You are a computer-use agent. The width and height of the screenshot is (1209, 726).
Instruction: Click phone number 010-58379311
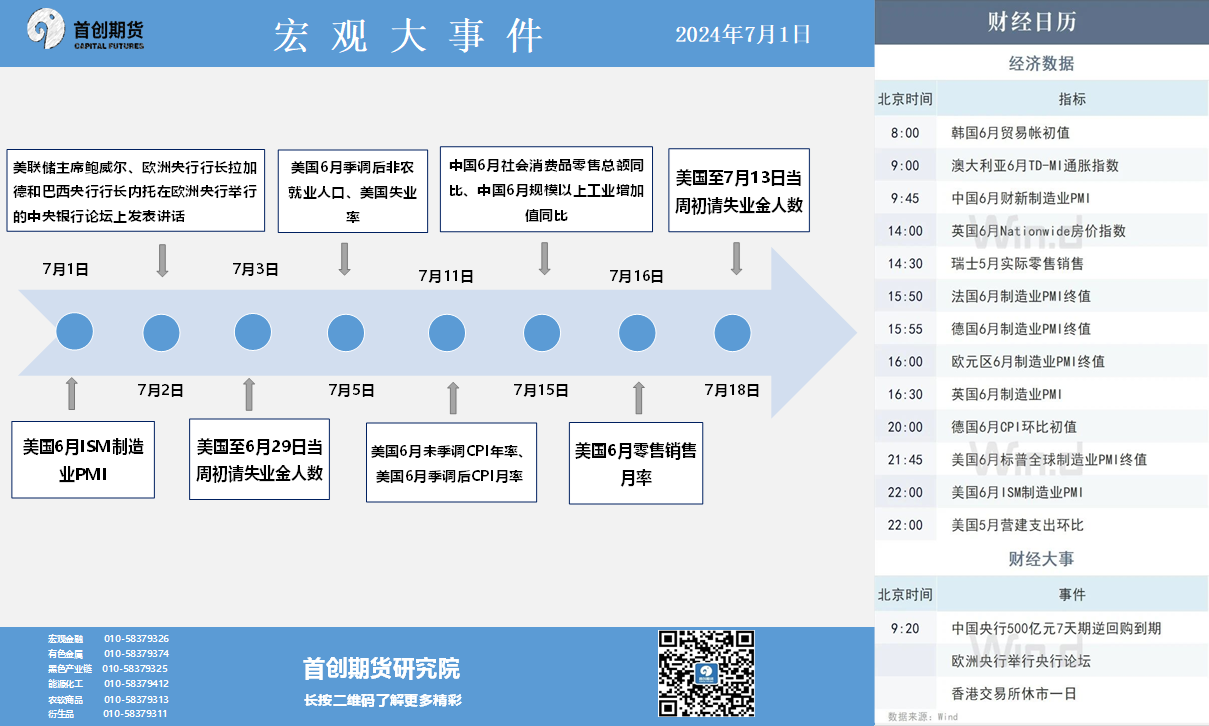point(136,714)
